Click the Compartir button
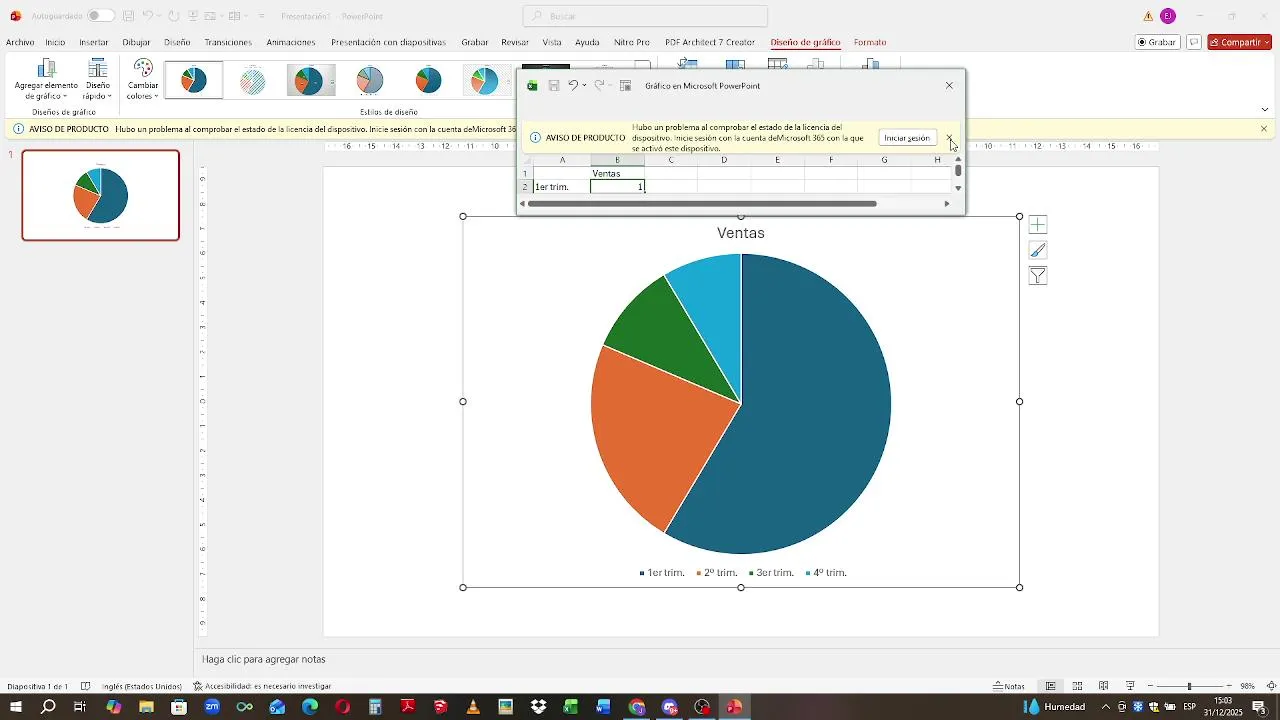 (x=1239, y=42)
